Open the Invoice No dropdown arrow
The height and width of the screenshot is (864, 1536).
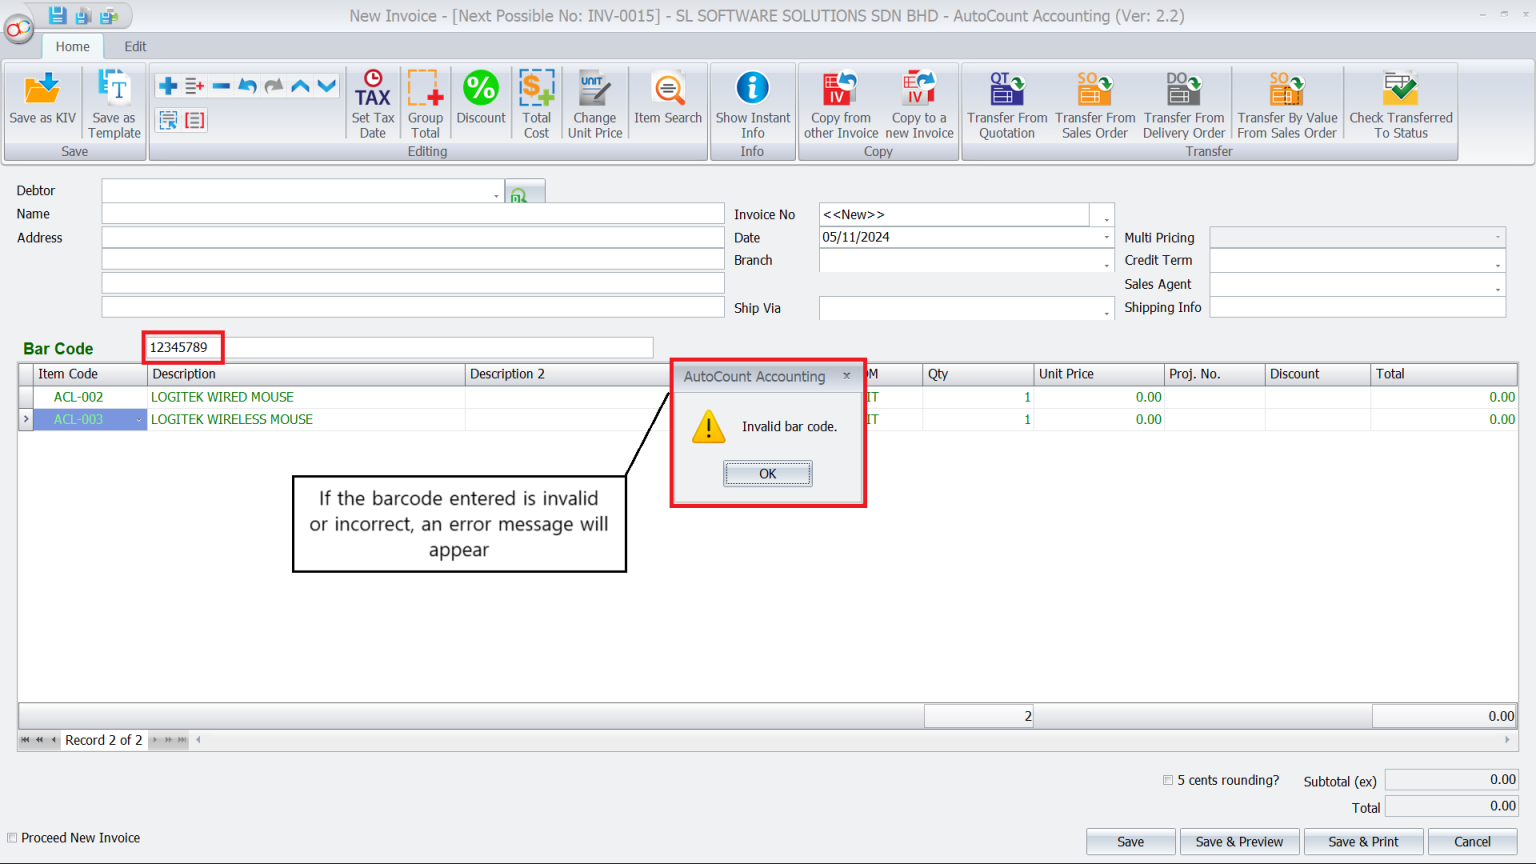[1104, 214]
